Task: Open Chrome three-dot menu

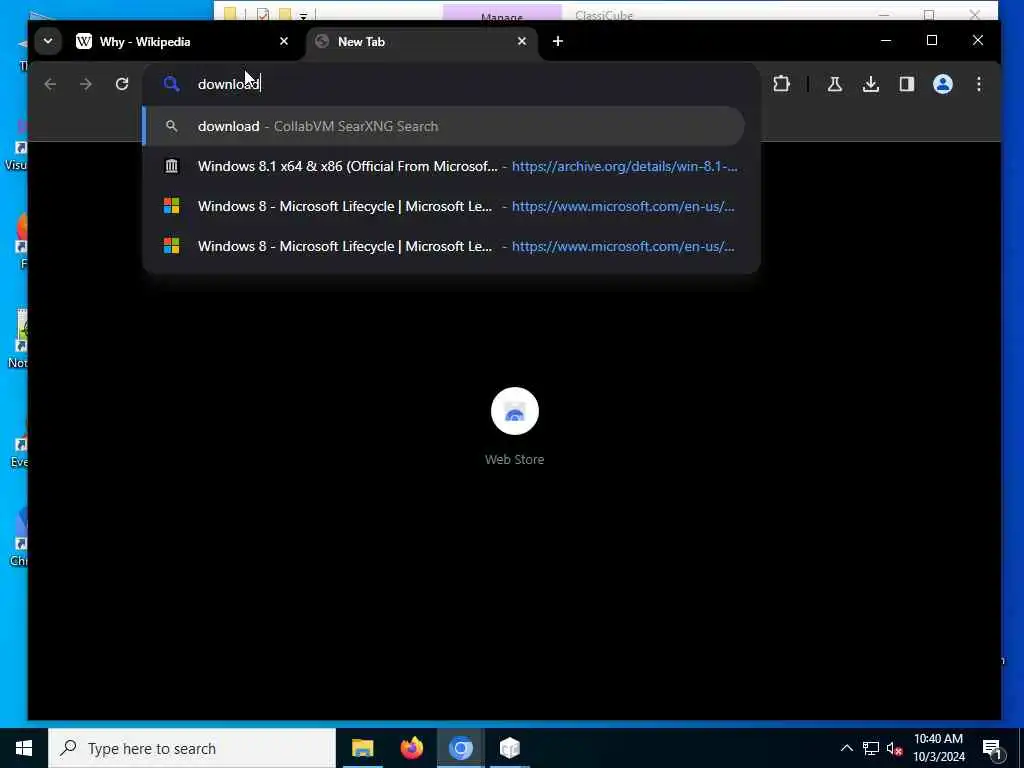Action: pos(978,84)
